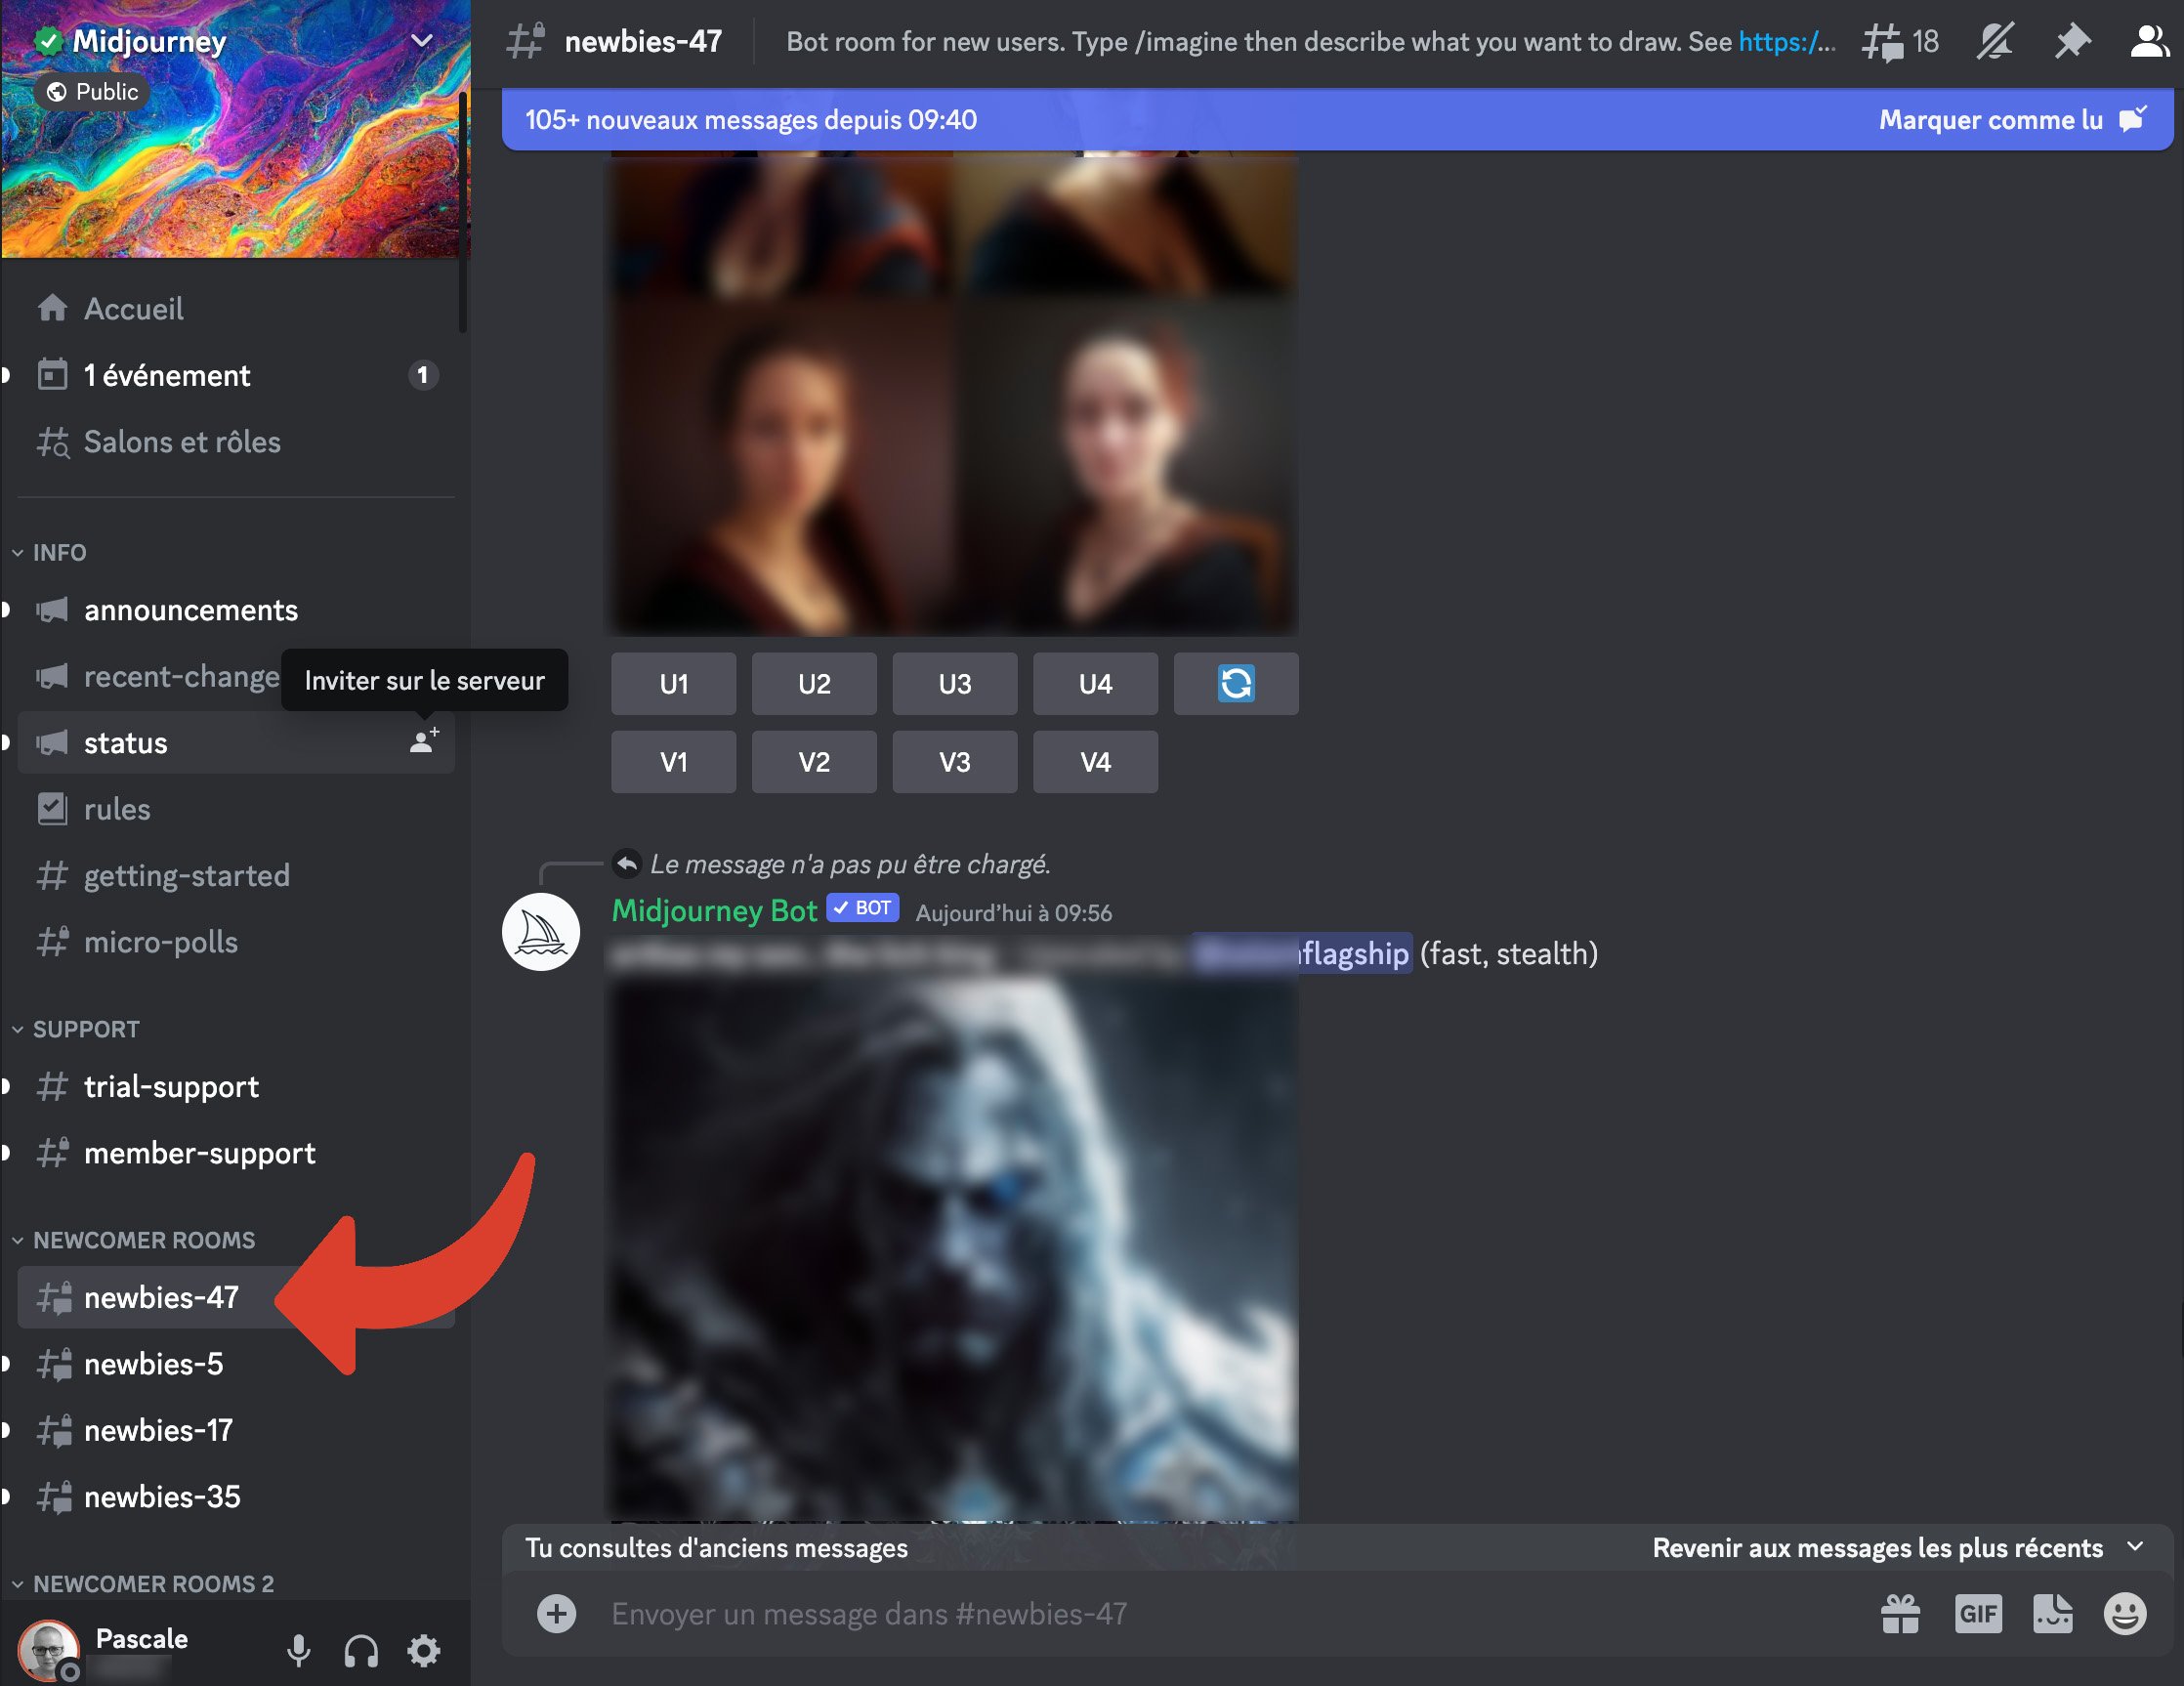Screen dimensions: 2184x1686
Task: Open user settings gear icon
Action: point(424,1650)
